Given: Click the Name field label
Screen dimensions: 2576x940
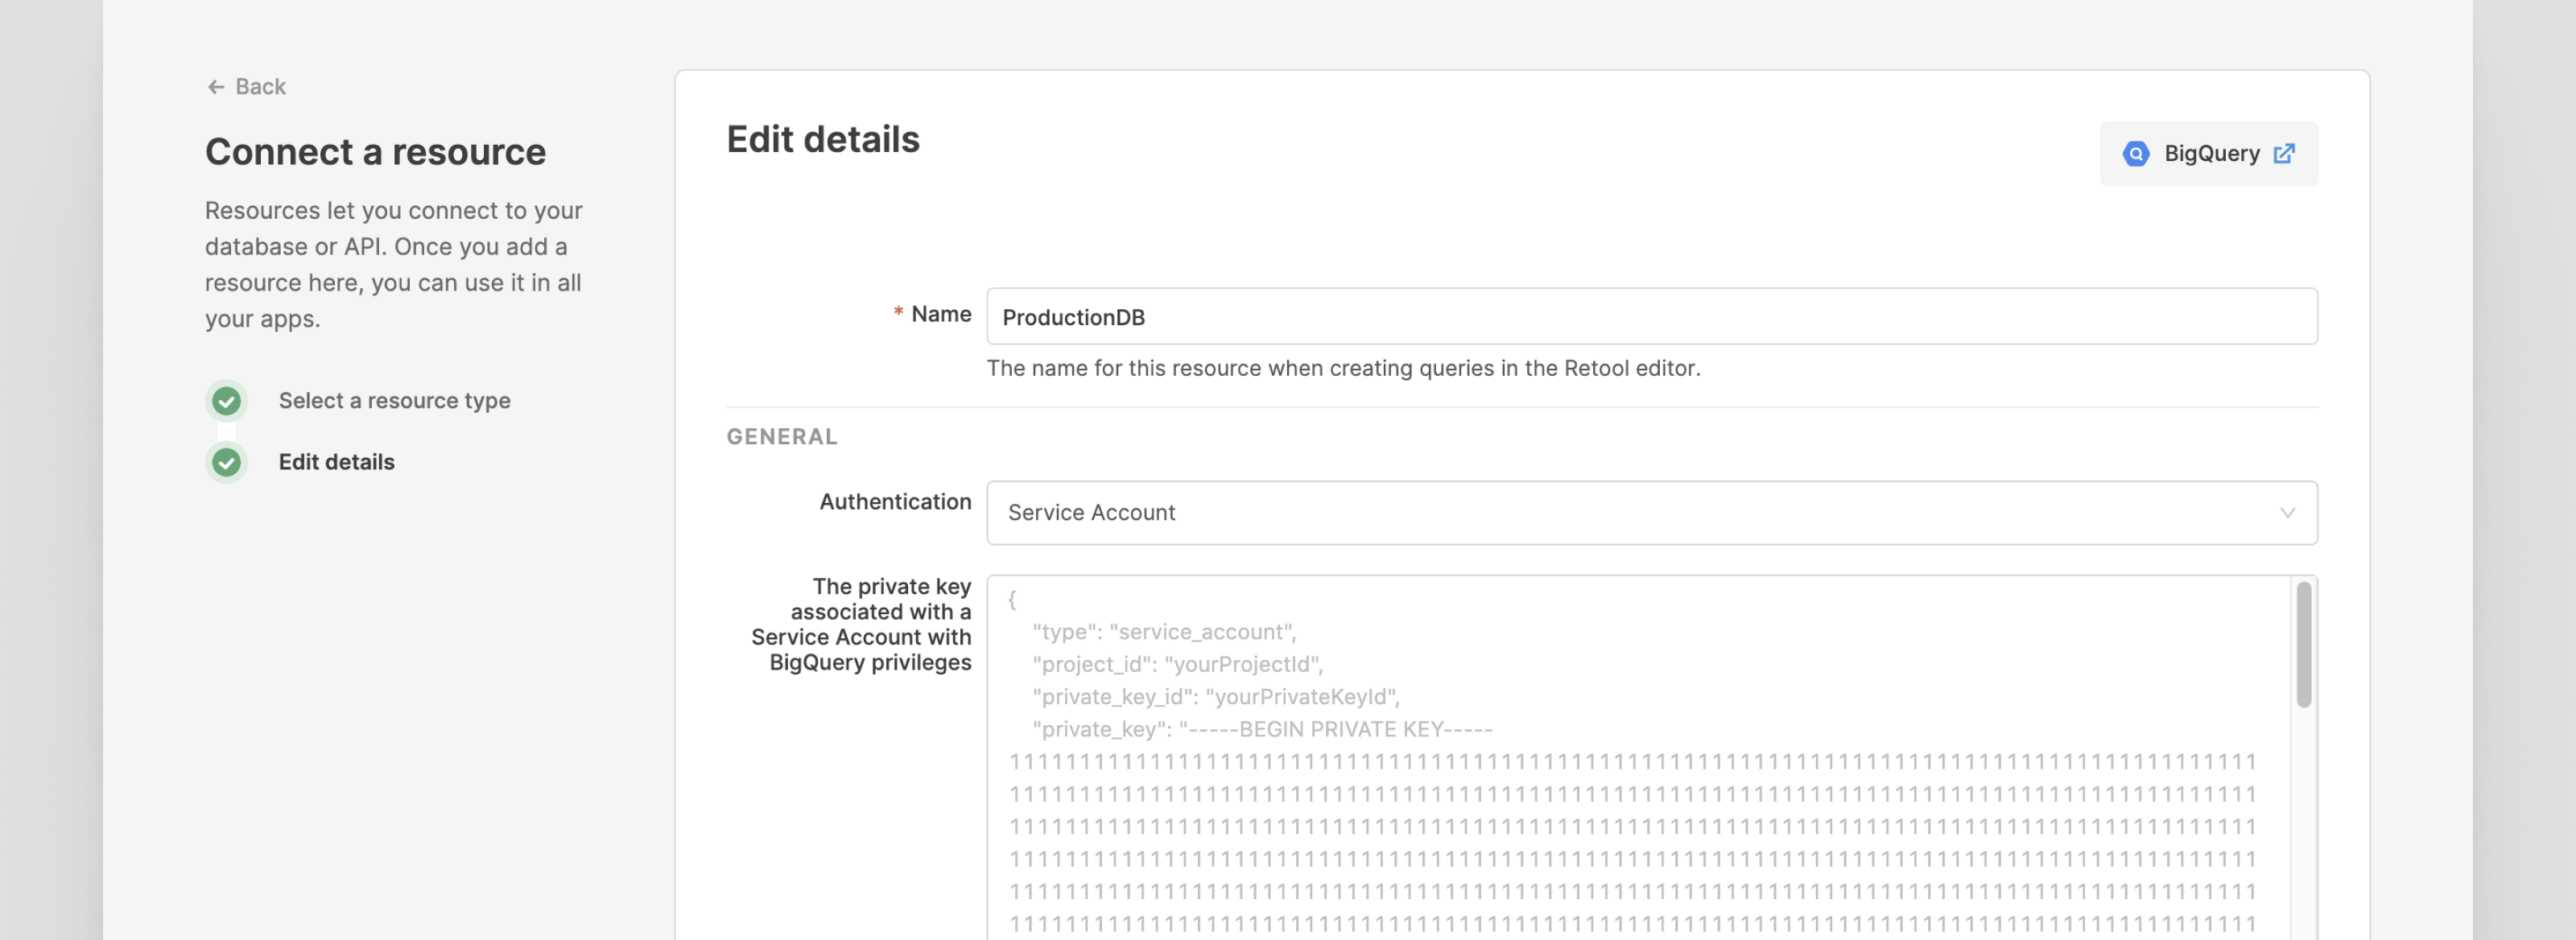Looking at the screenshot, I should pos(940,314).
